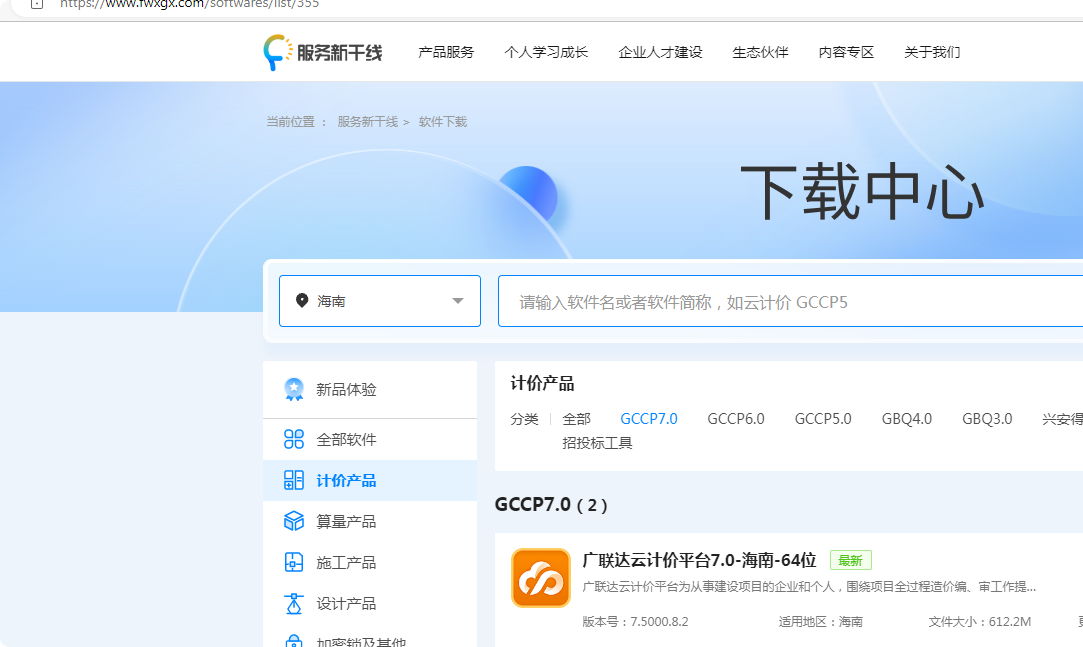Click the 新品体验 medal icon
The height and width of the screenshot is (647, 1083).
(x=294, y=389)
